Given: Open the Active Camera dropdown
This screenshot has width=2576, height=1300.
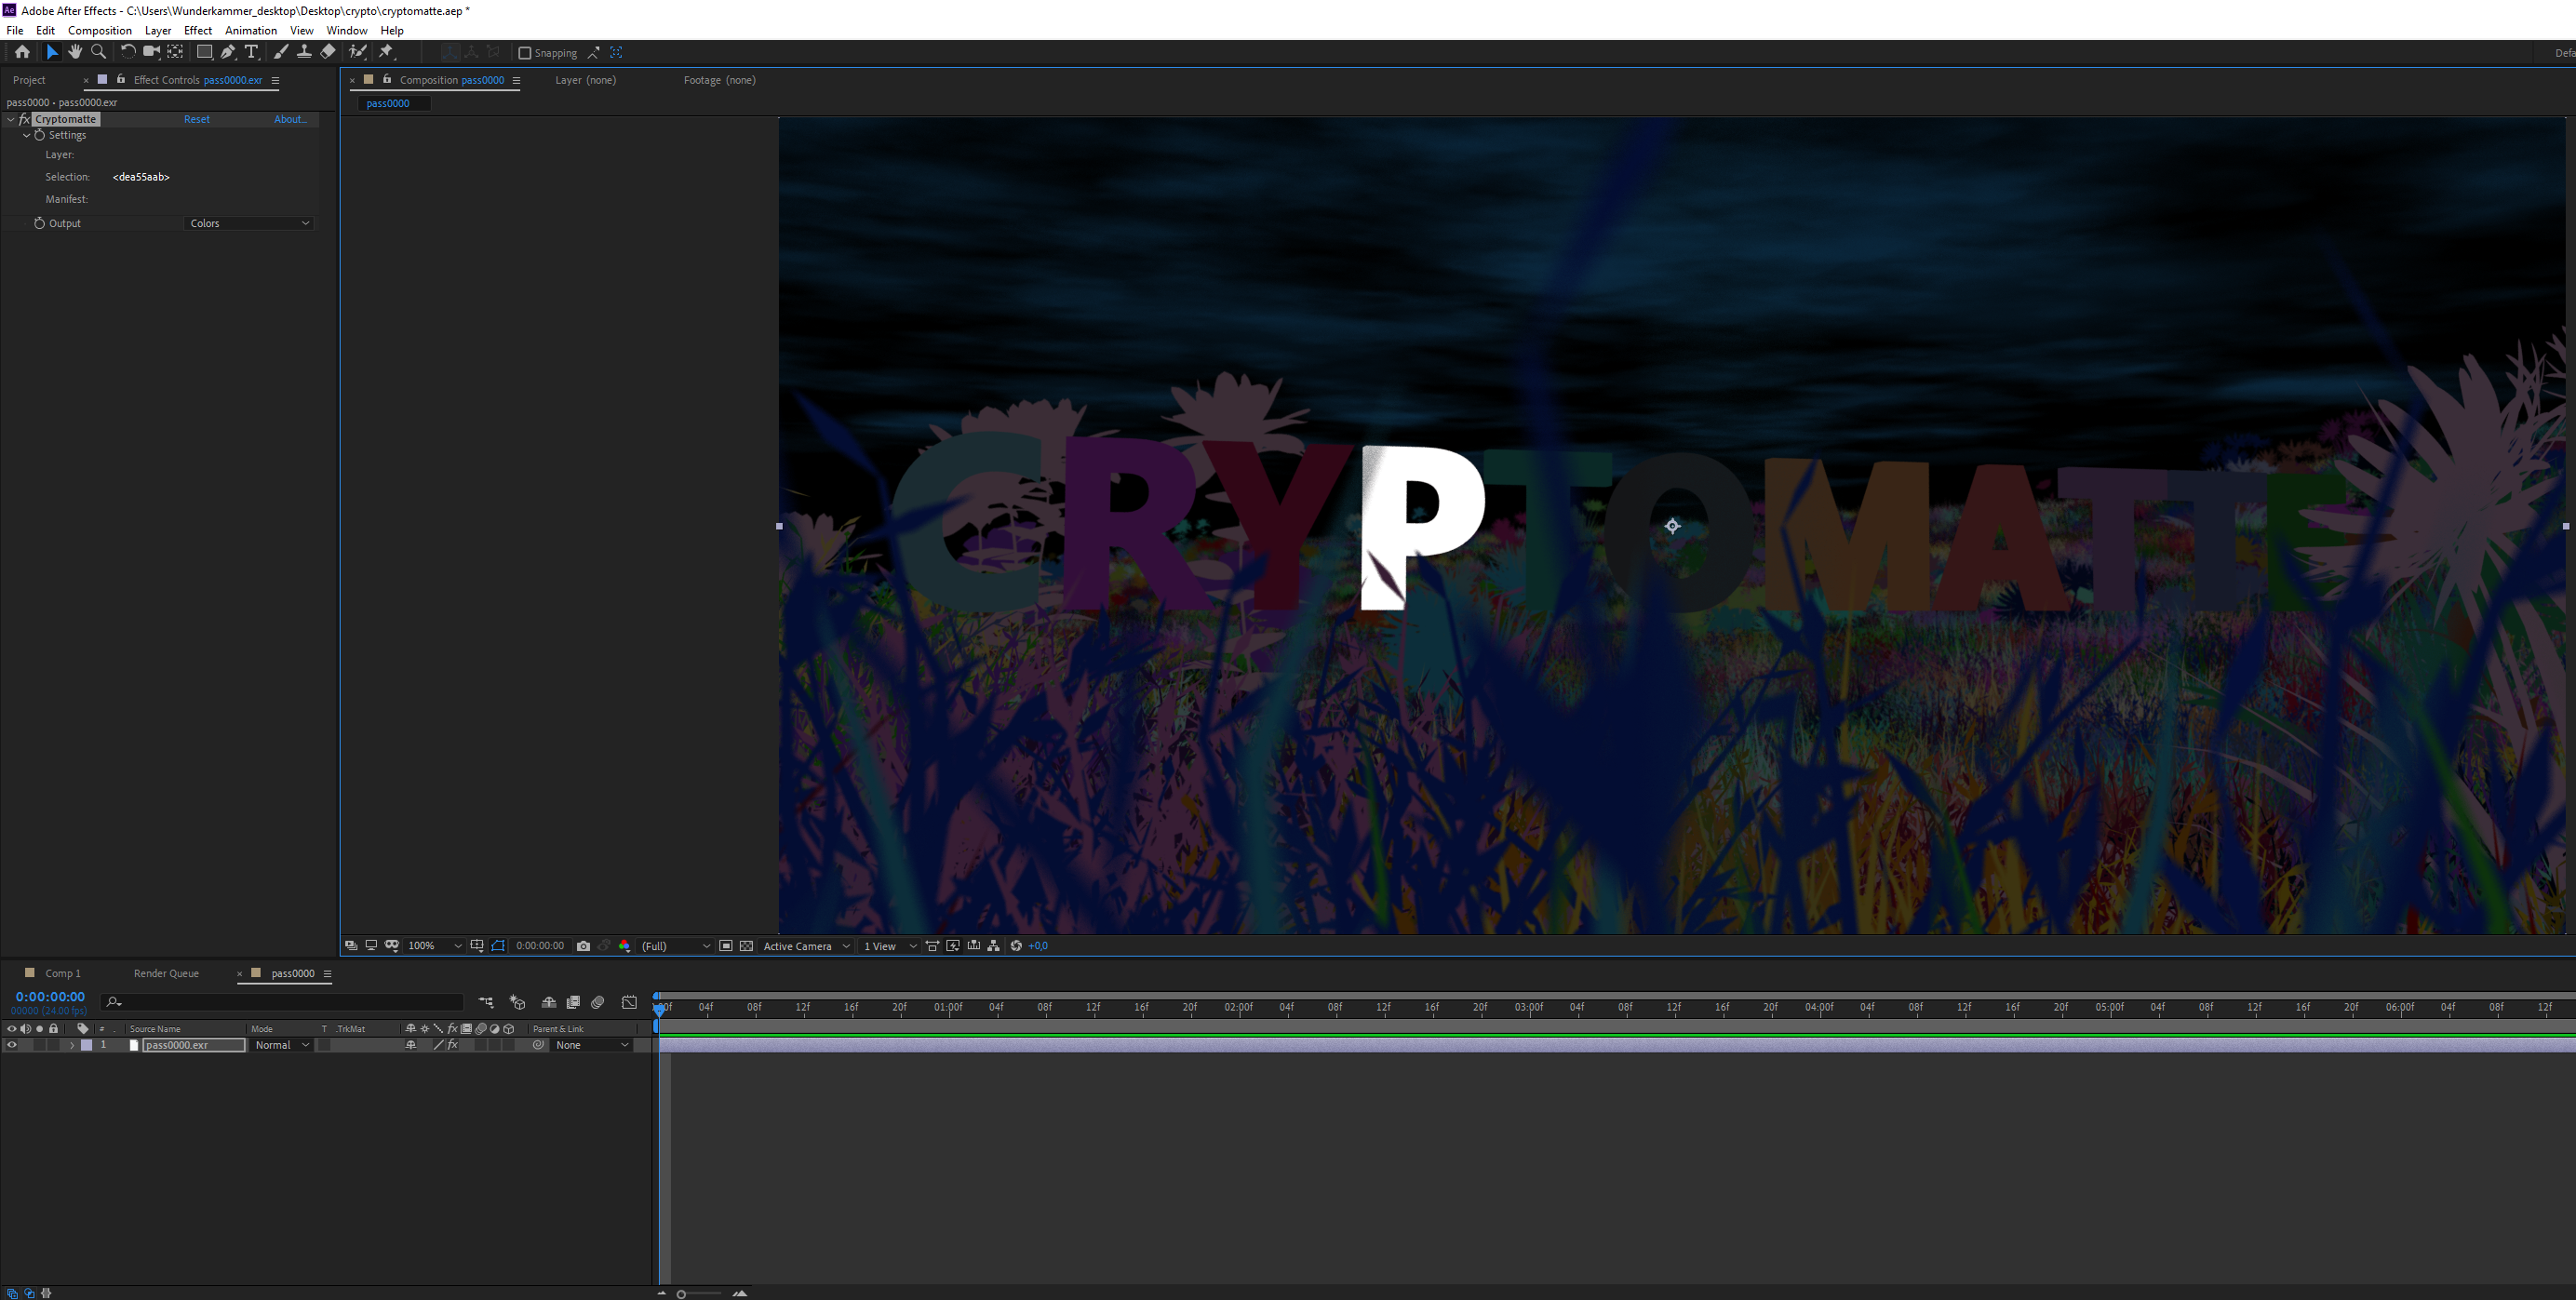Looking at the screenshot, I should 806,946.
